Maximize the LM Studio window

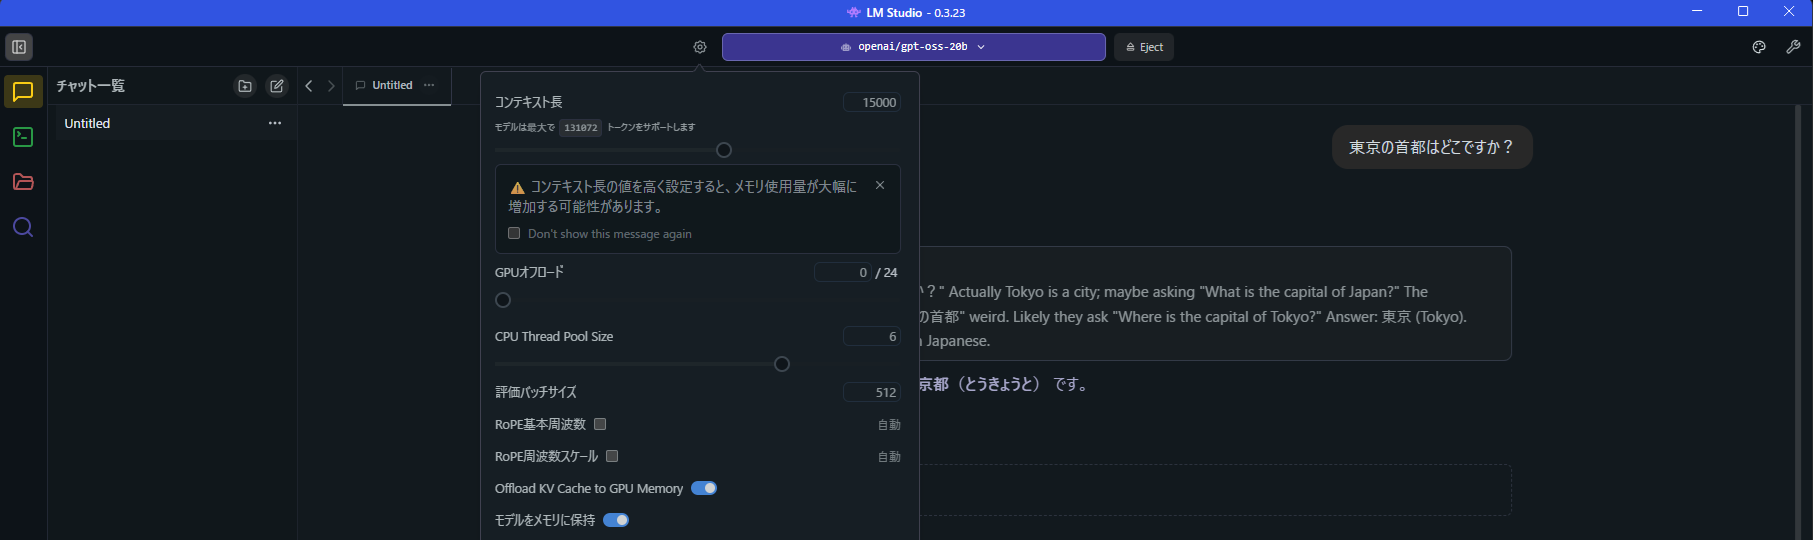(x=1743, y=11)
